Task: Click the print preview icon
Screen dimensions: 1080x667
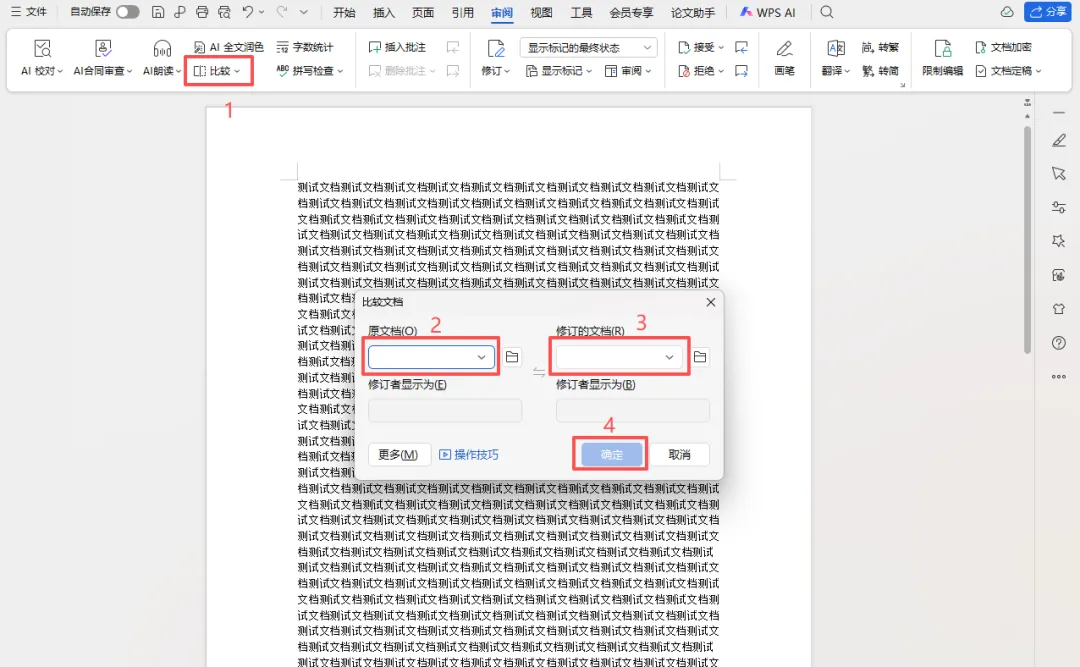Action: [x=224, y=12]
